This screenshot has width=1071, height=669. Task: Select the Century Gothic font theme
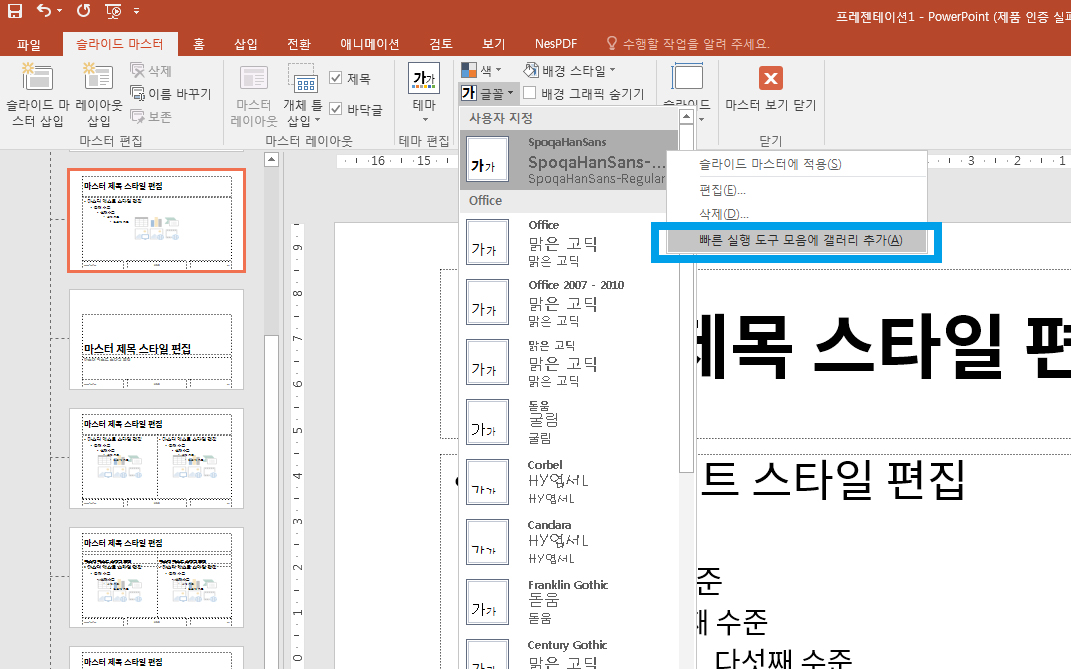tap(569, 653)
